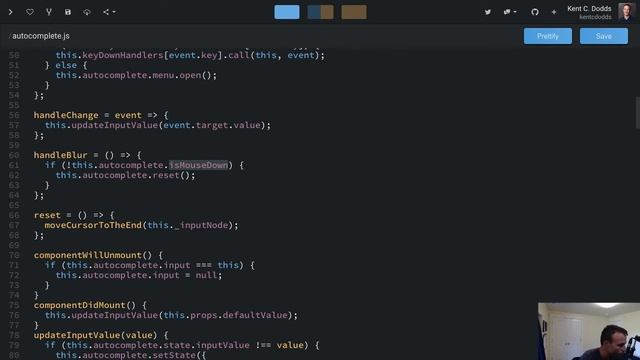This screenshot has width=640, height=360.
Task: Open the Twitter icon link
Action: tap(488, 12)
